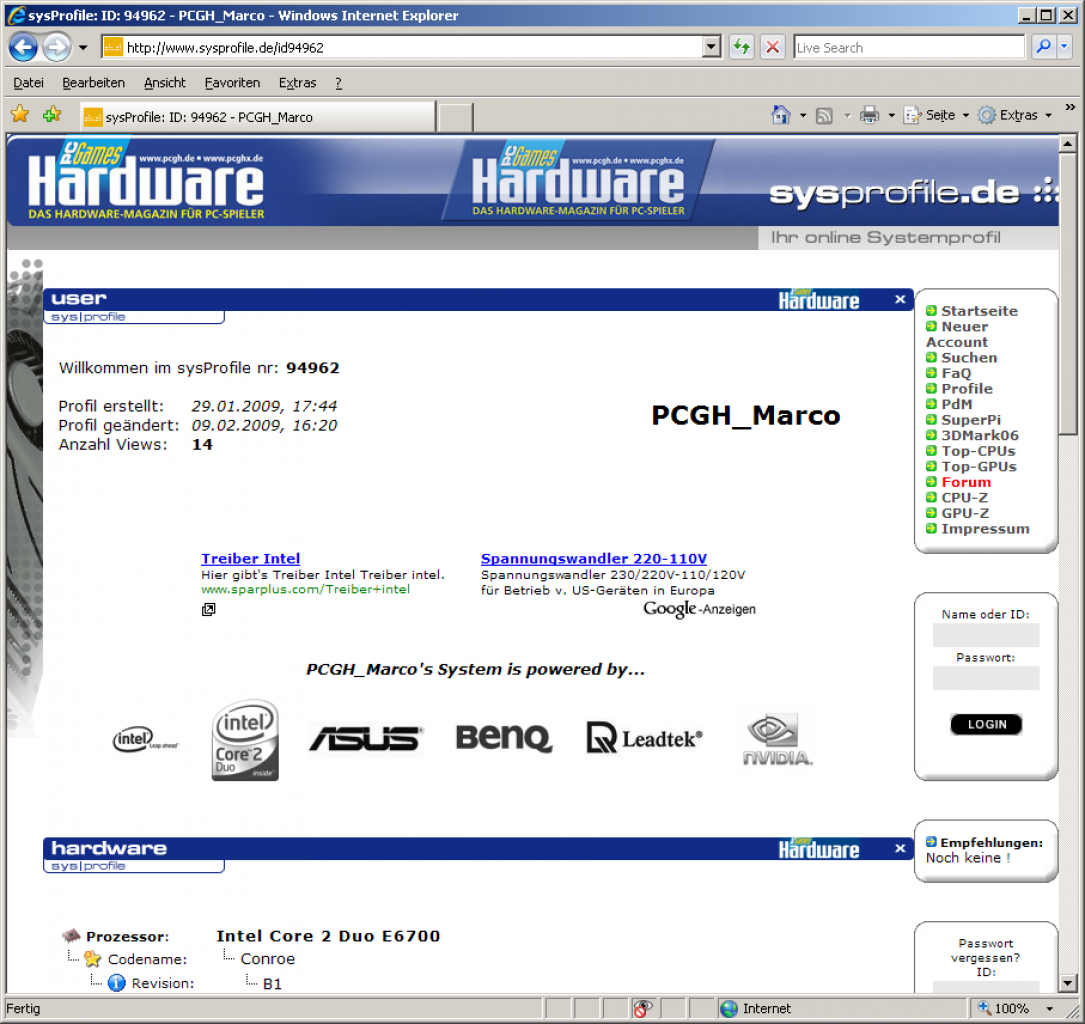Open the Seite toolbar menu
The width and height of the screenshot is (1085, 1024).
[936, 115]
